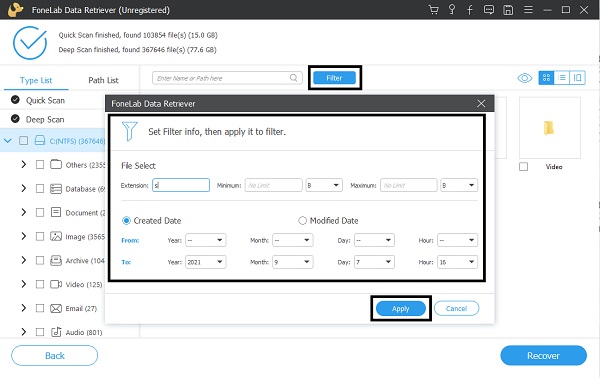
Task: Click the key register icon
Action: click(x=452, y=10)
